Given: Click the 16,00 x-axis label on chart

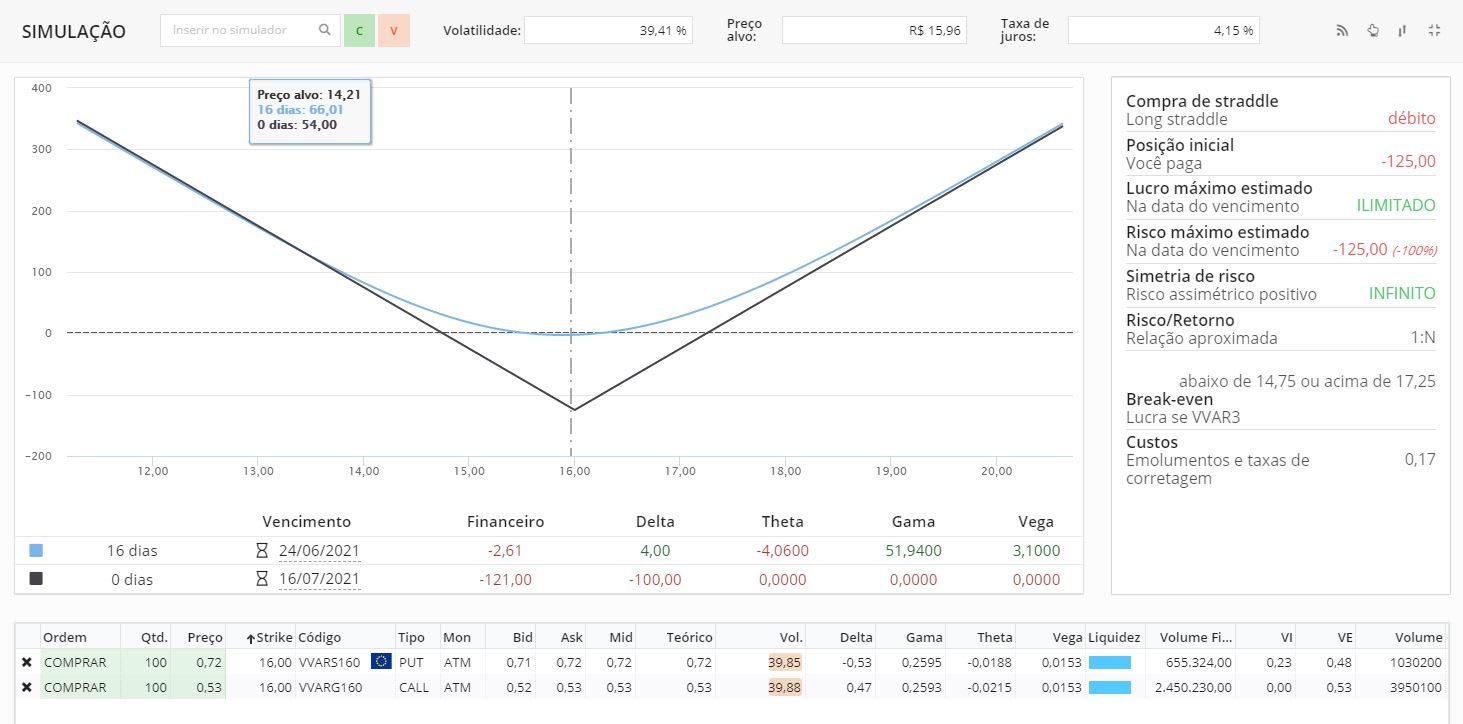Looking at the screenshot, I should (574, 471).
